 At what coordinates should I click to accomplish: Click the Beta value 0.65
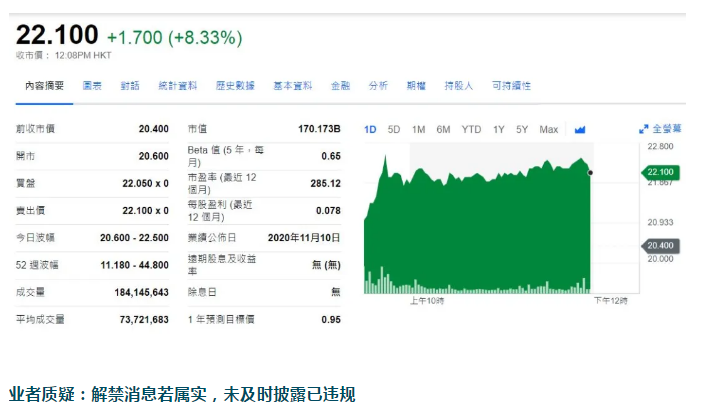coord(331,156)
